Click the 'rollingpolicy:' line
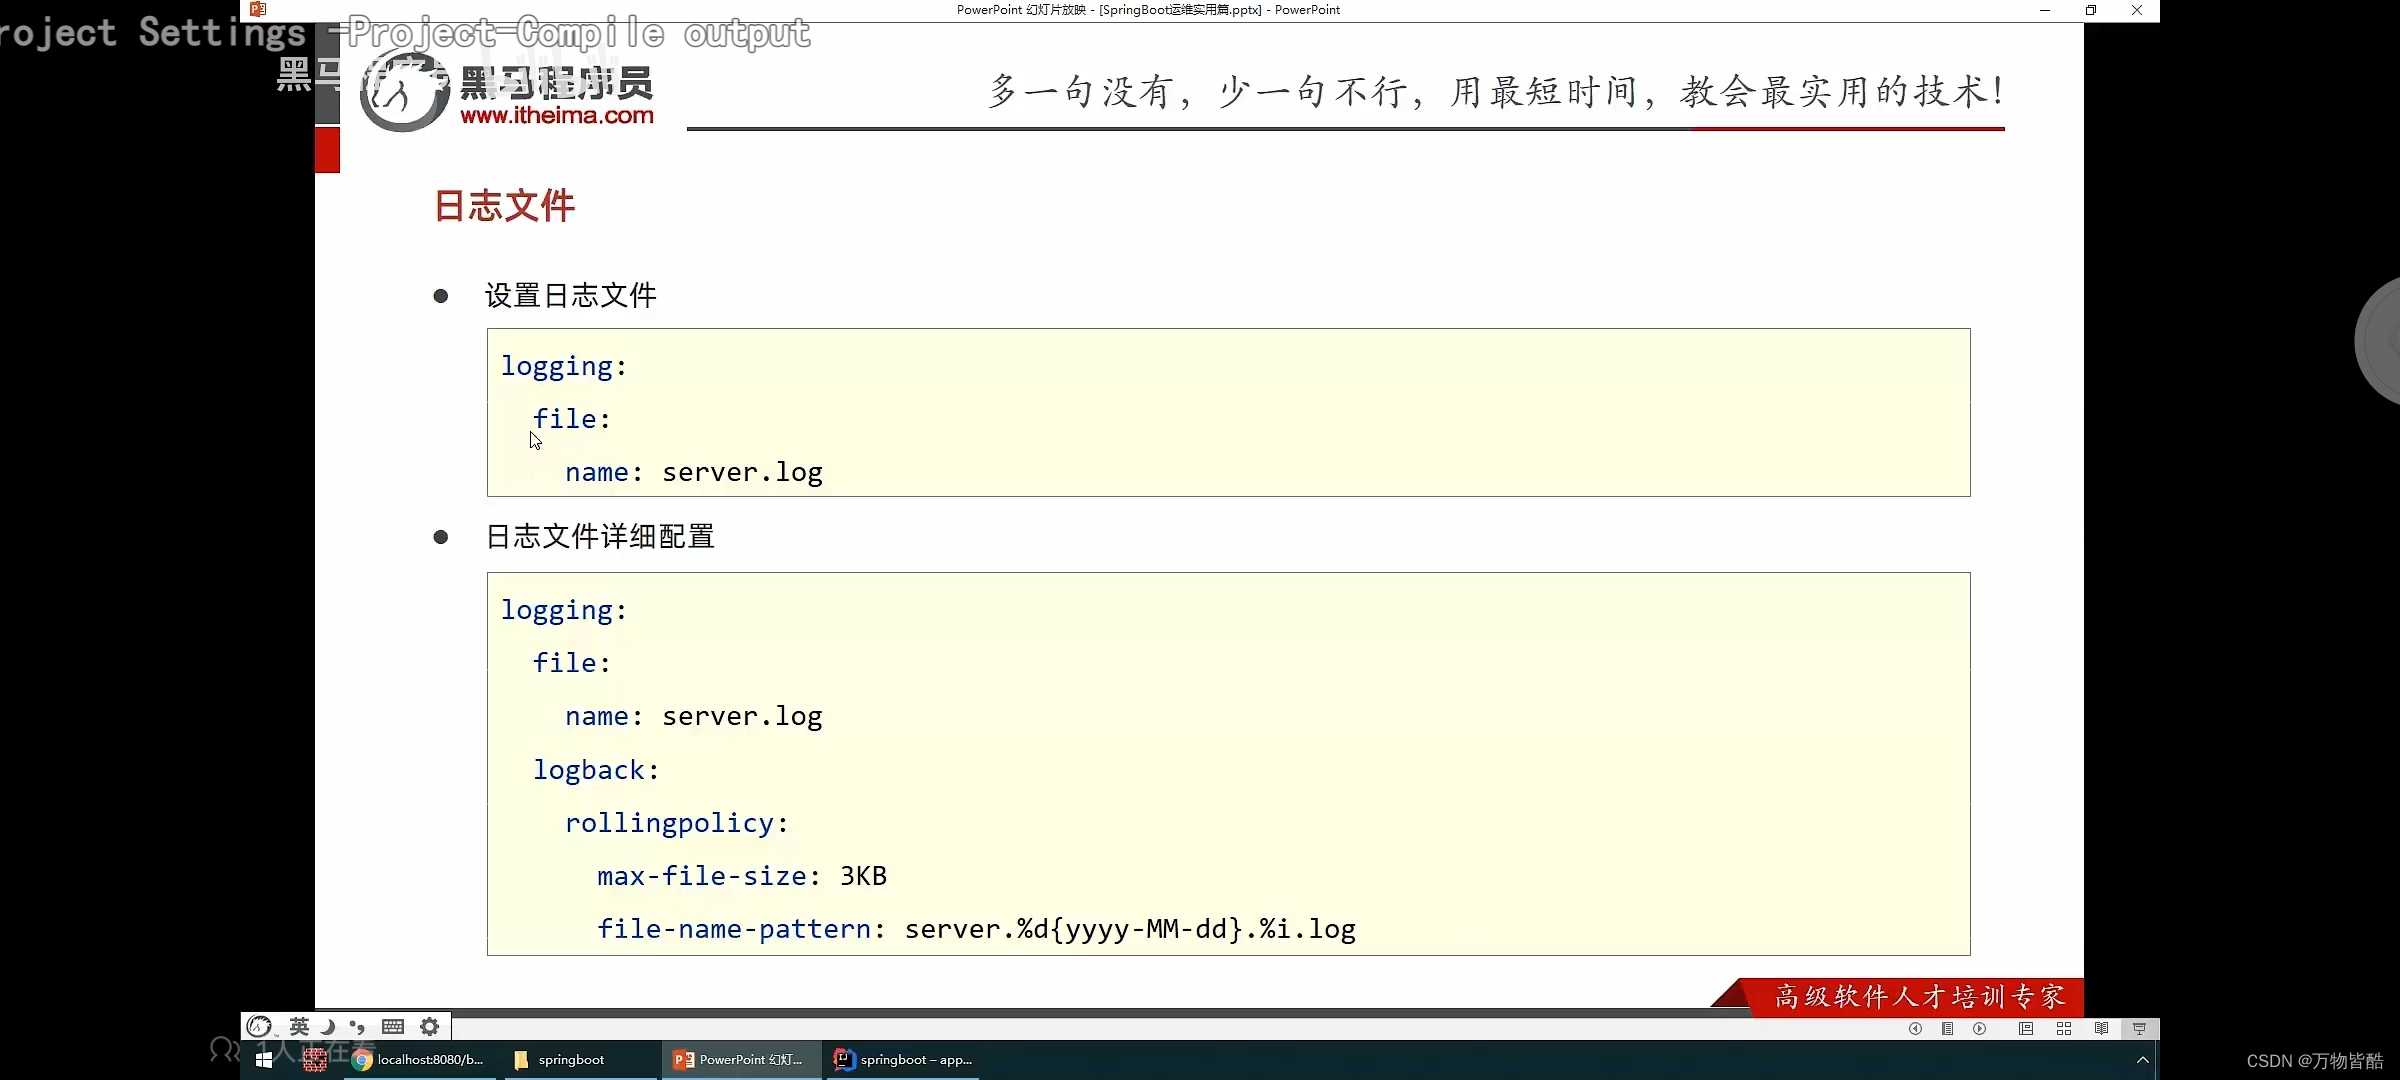The image size is (2400, 1080). pyautogui.click(x=677, y=823)
